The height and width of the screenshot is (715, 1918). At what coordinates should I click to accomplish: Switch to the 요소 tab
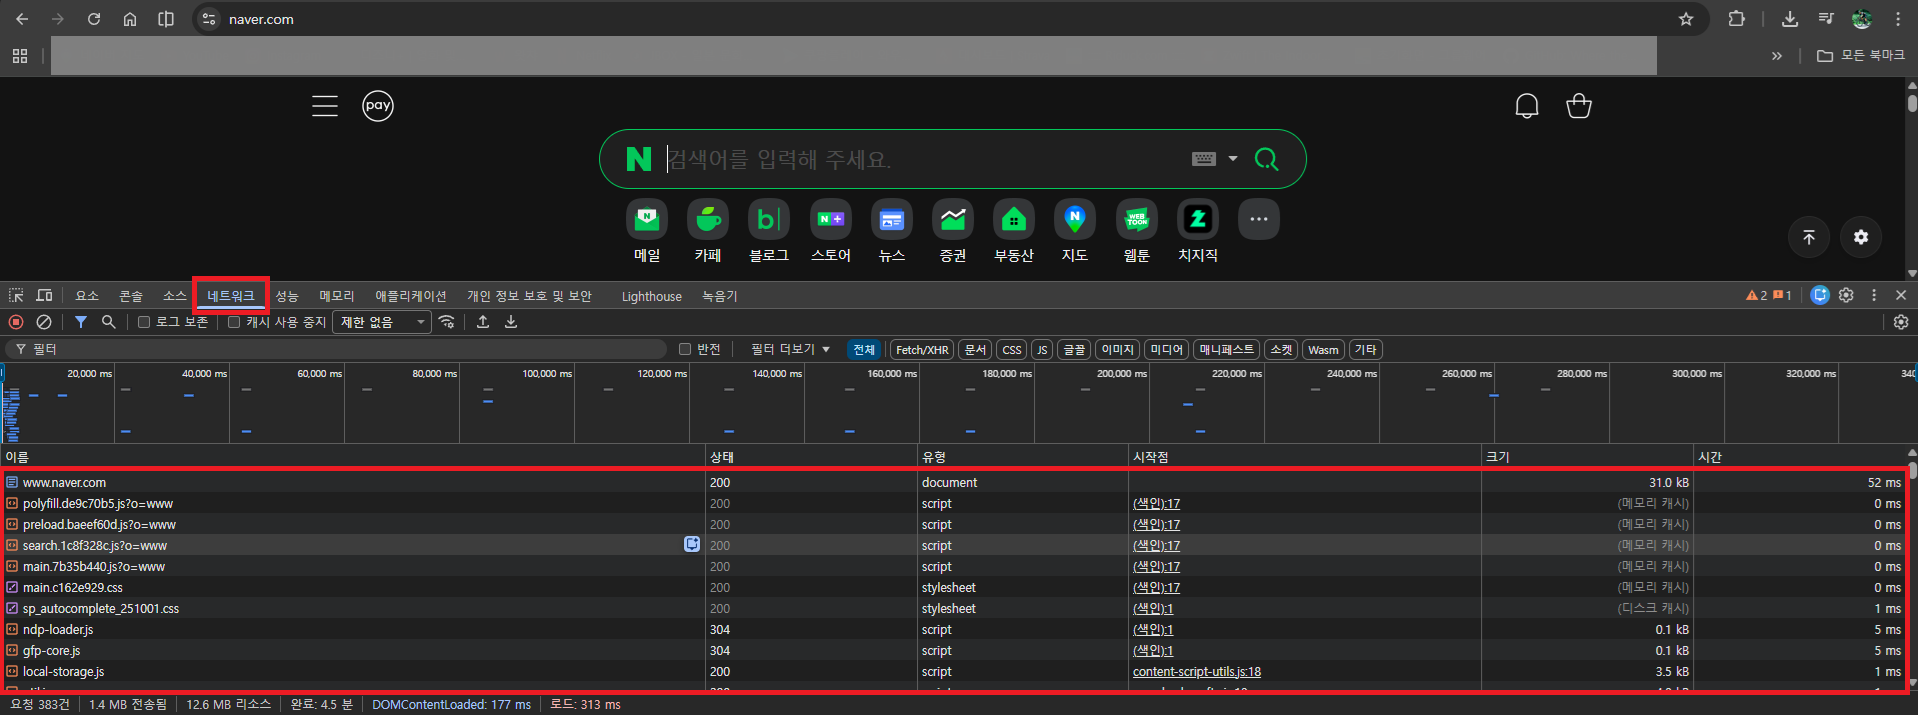pos(87,295)
